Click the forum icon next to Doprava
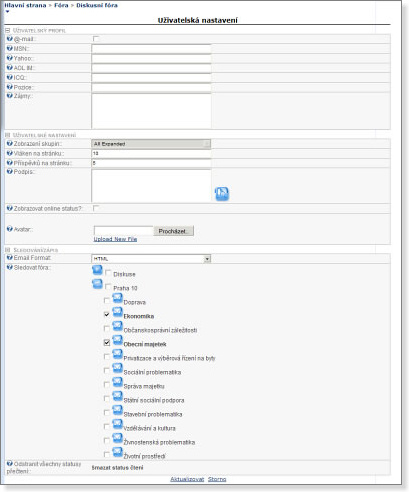Image resolution: width=409 pixels, height=492 pixels. tap(117, 298)
